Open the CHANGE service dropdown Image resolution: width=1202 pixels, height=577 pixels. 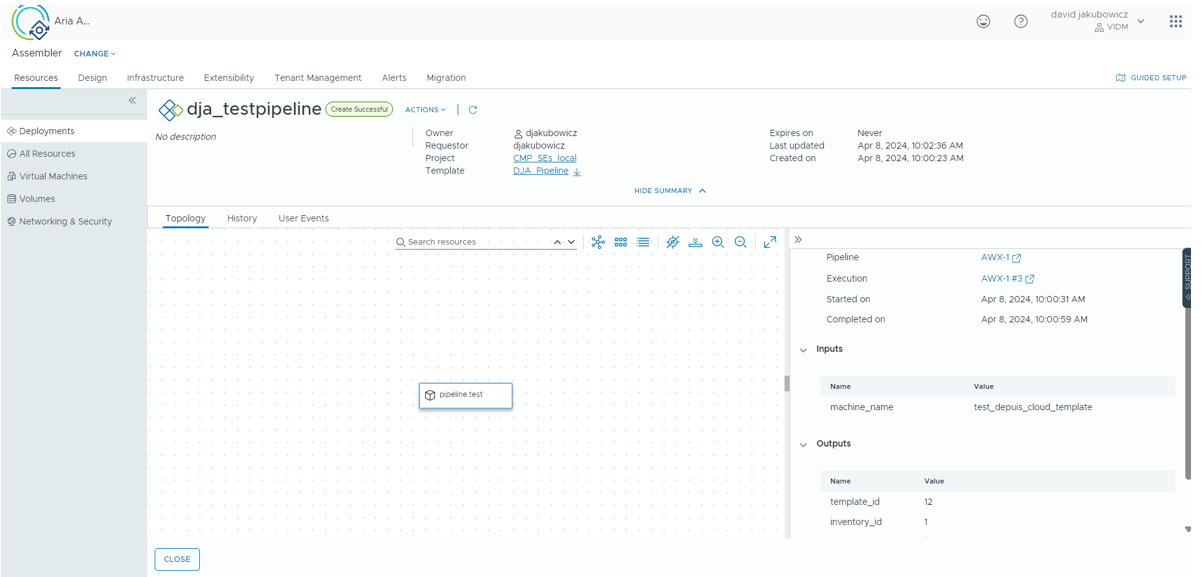click(95, 54)
